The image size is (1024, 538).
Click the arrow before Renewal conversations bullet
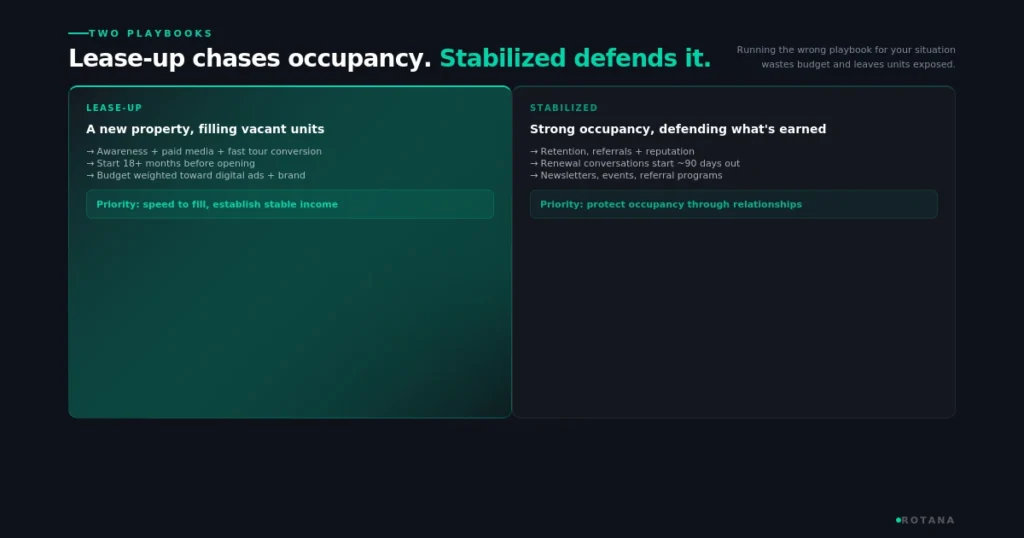point(534,164)
